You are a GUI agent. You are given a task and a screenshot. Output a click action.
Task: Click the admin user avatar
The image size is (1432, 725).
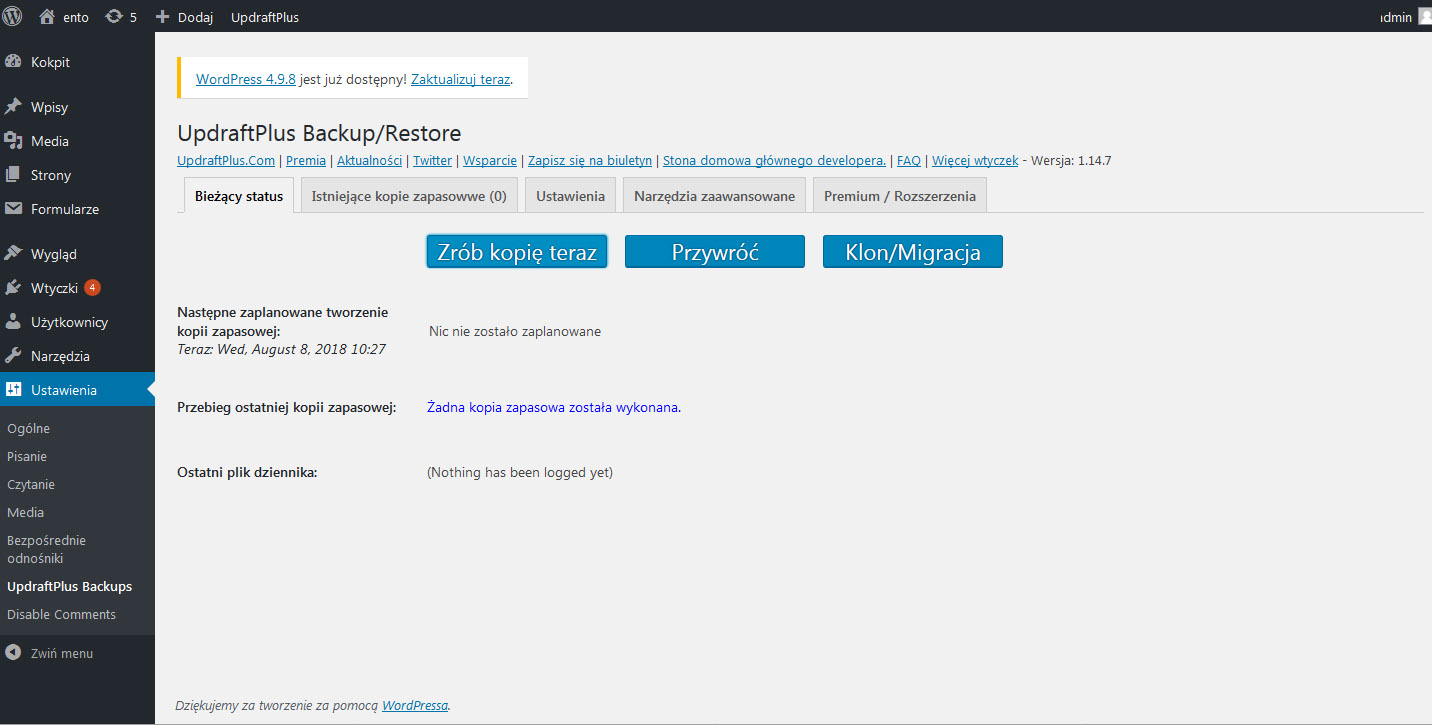1425,16
